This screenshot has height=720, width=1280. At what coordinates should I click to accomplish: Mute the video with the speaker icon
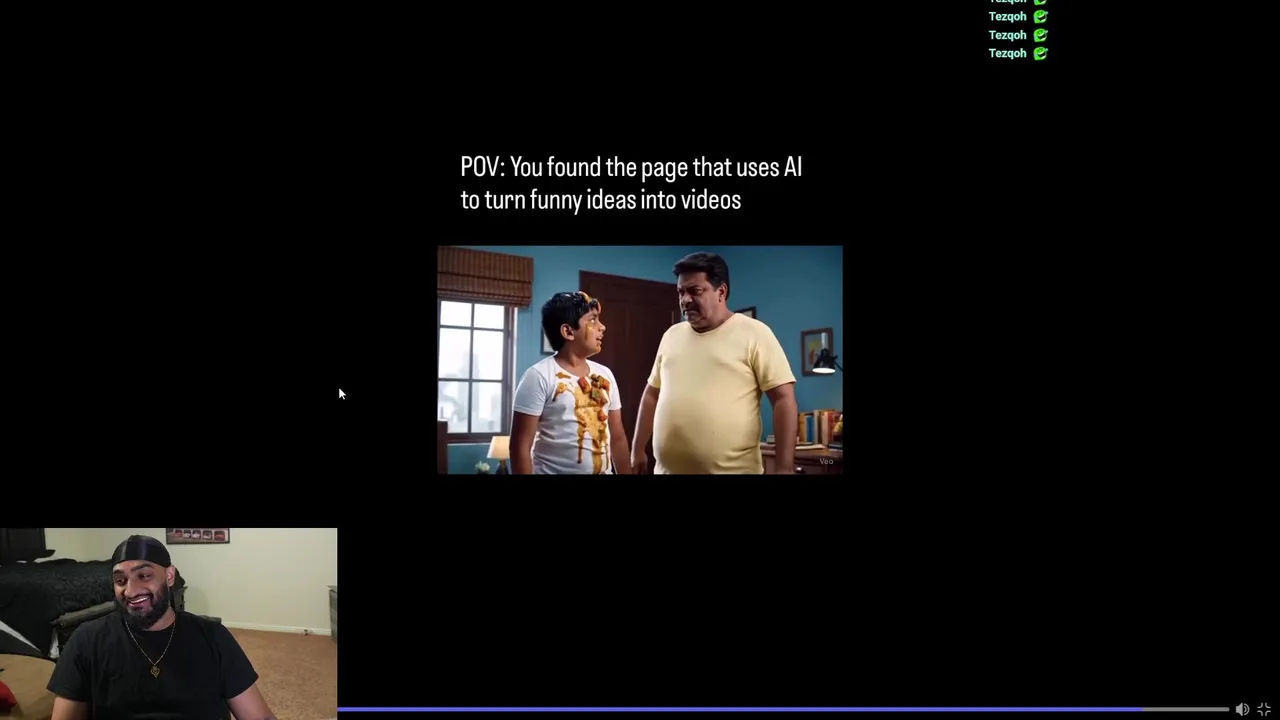pos(1242,709)
